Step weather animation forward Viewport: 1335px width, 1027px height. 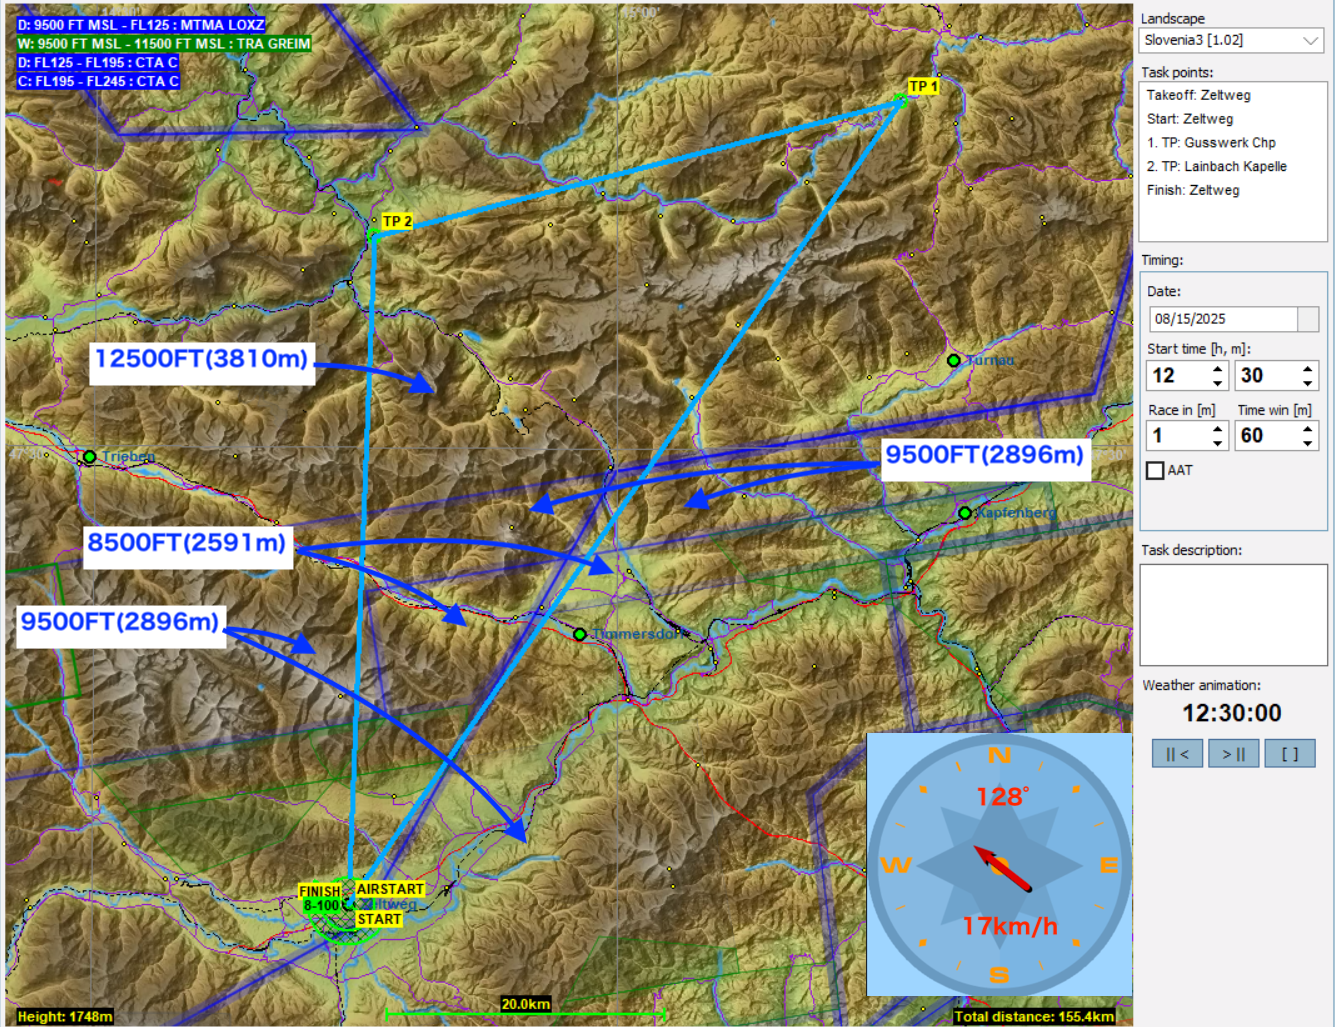point(1233,754)
